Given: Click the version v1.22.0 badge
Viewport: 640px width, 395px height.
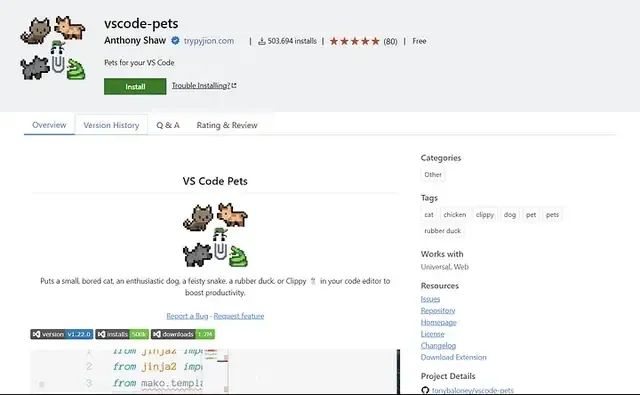Looking at the screenshot, I should [x=62, y=334].
